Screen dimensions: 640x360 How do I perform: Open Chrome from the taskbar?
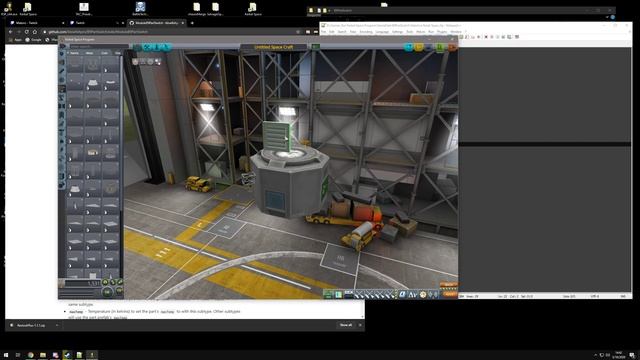click(x=31, y=355)
